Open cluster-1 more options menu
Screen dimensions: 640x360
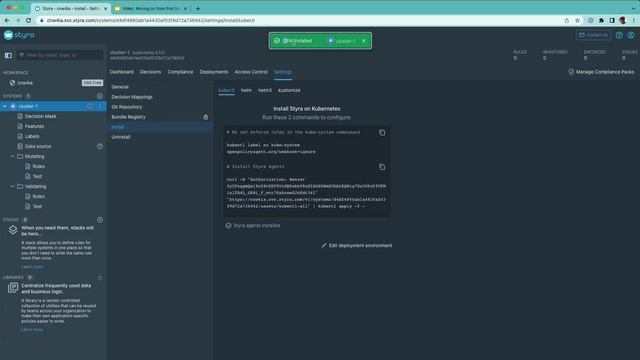coord(100,106)
